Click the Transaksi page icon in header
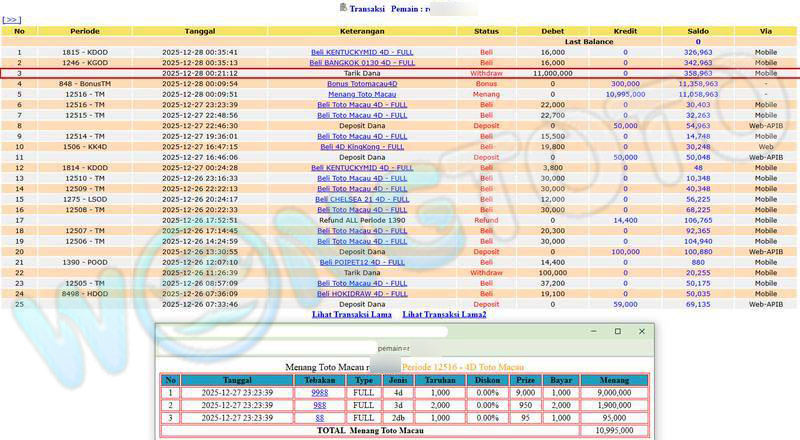800x440 pixels. point(344,7)
